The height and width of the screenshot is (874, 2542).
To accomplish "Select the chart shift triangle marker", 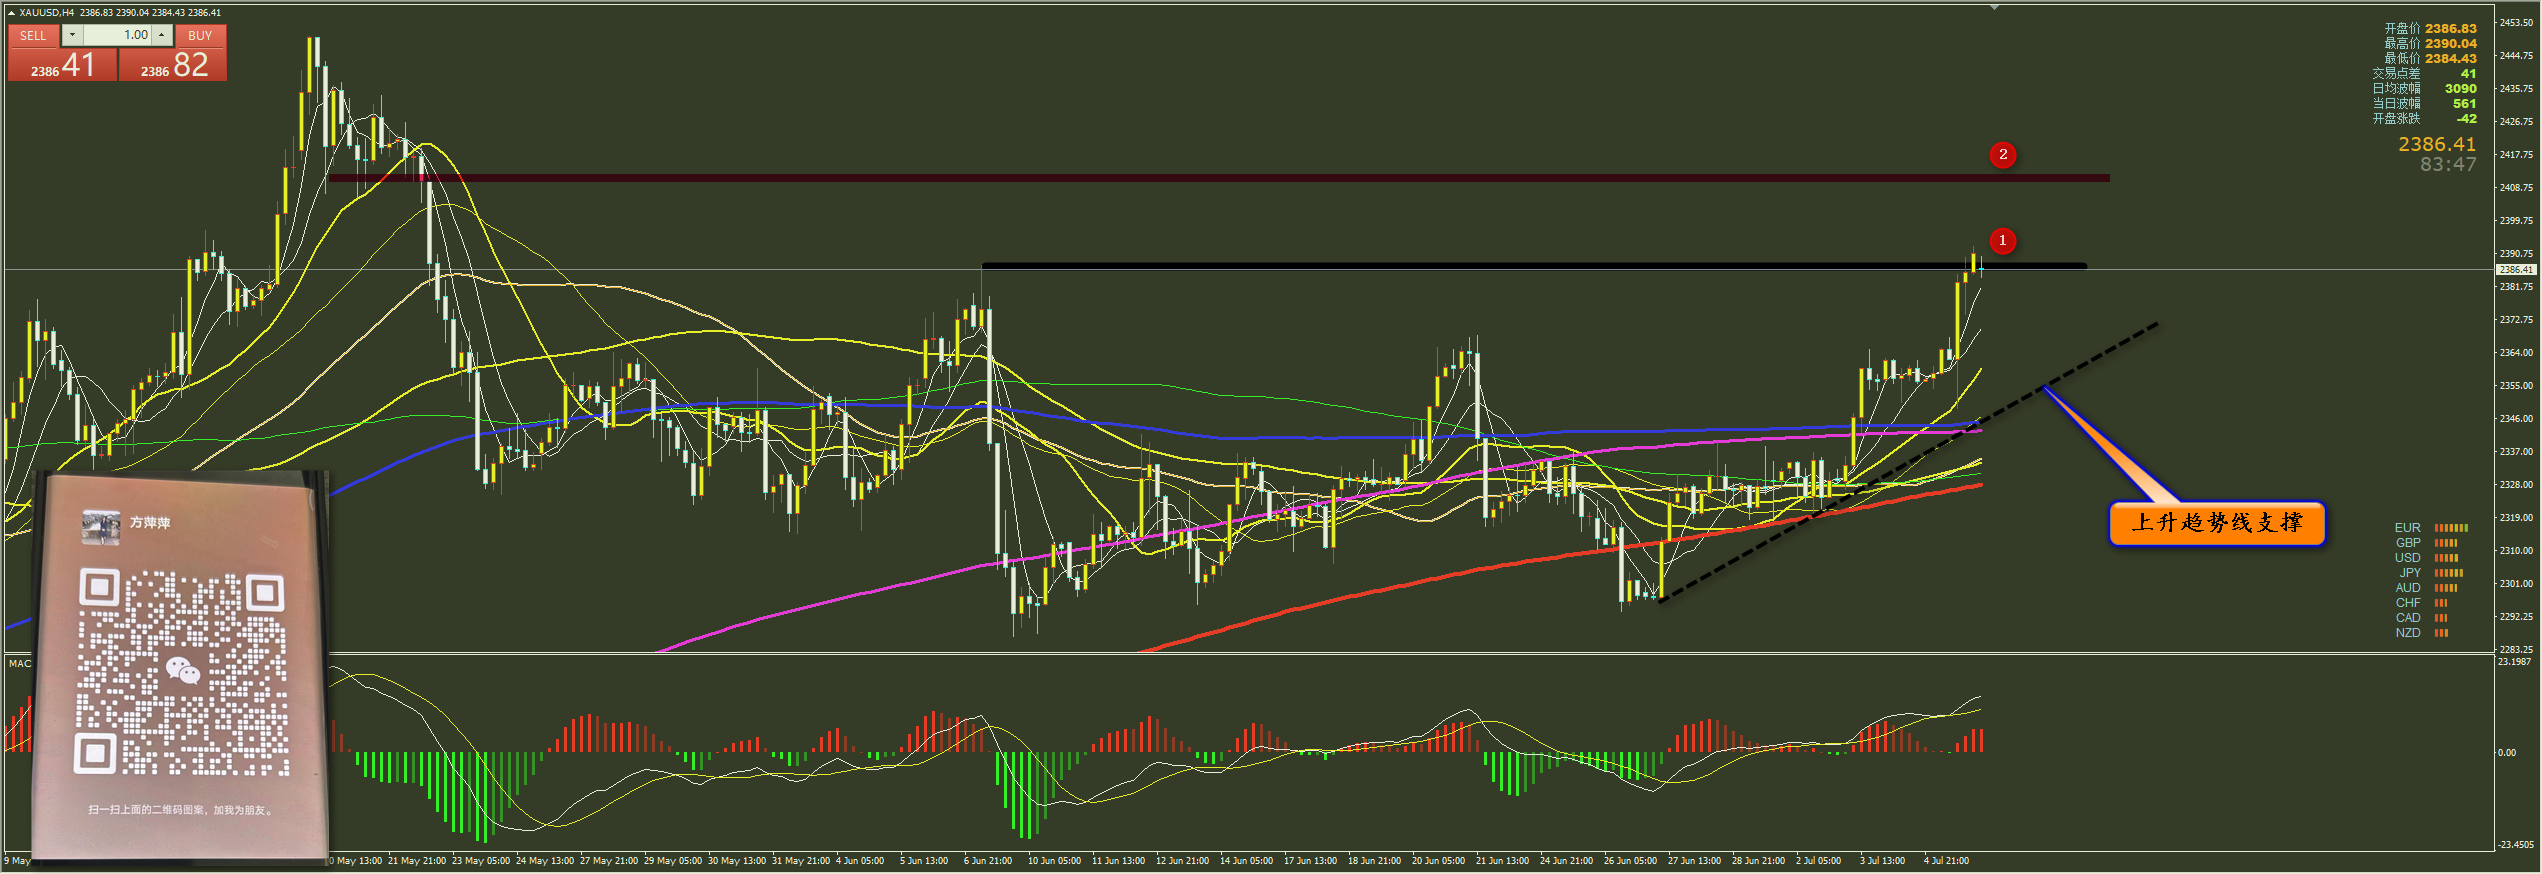I will coord(1994,7).
